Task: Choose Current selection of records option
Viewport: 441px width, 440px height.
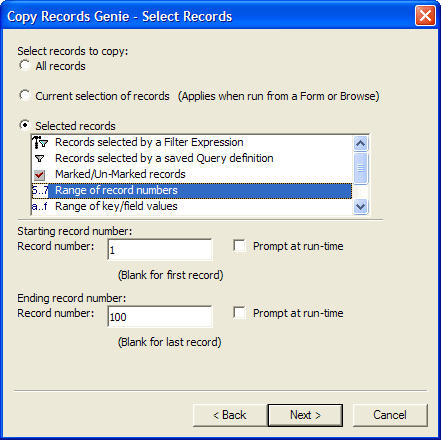Action: coord(25,95)
